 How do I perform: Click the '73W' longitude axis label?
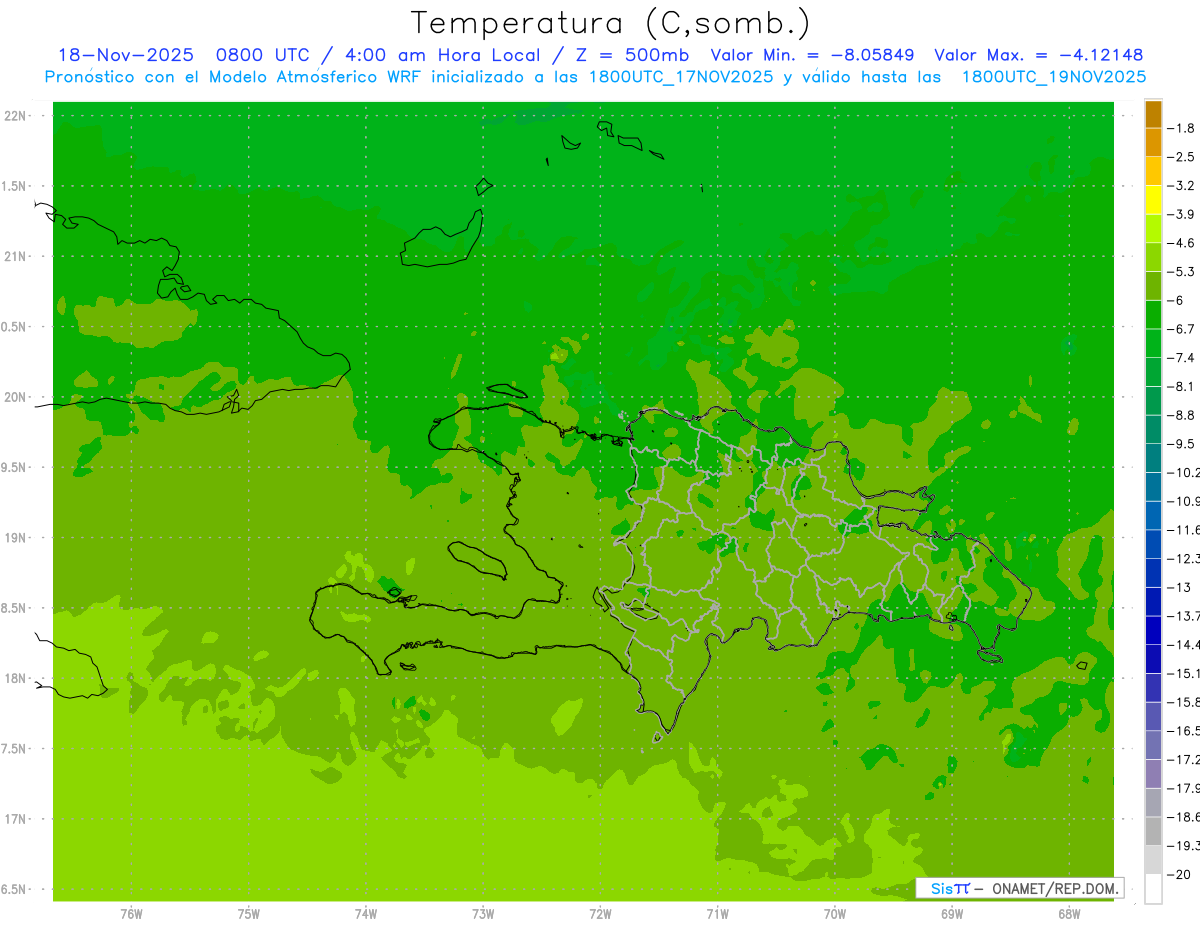coord(483,913)
